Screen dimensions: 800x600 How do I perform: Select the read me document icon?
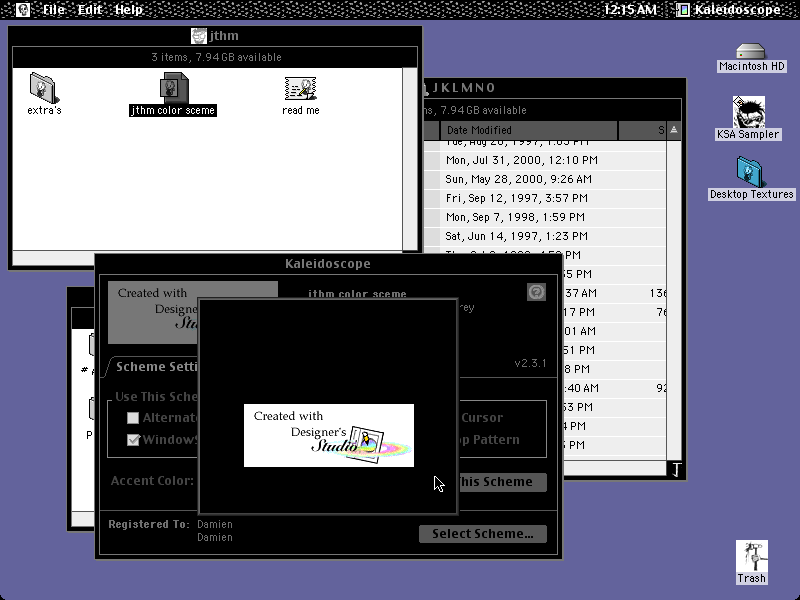pyautogui.click(x=301, y=89)
